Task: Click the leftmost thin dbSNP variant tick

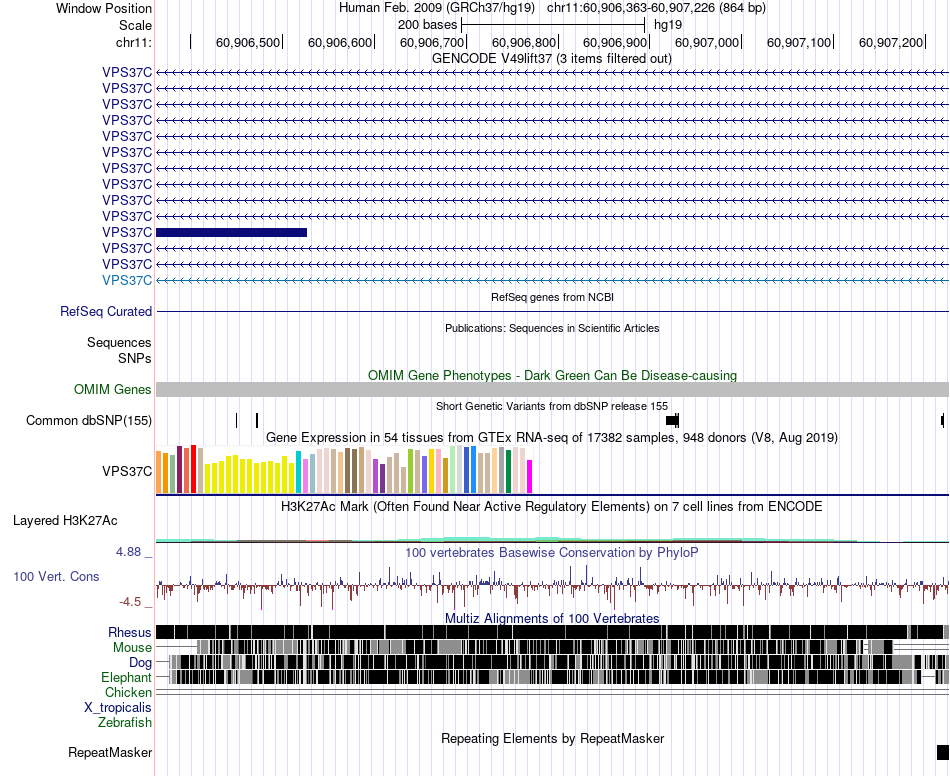Action: click(237, 420)
